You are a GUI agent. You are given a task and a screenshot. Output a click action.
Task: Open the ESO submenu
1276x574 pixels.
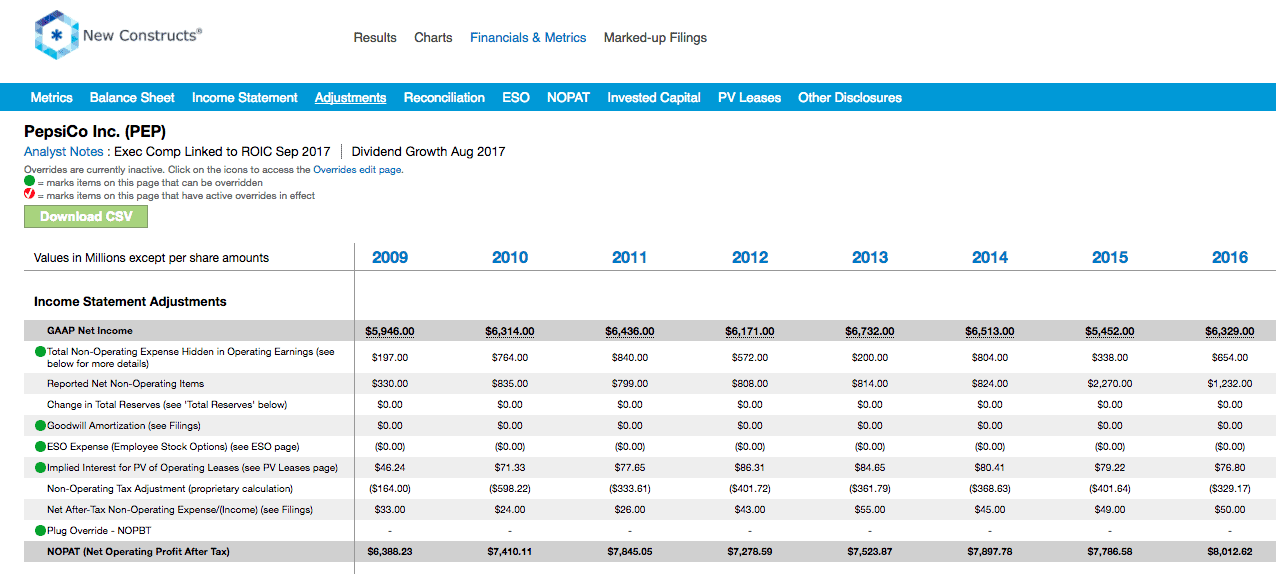tap(516, 97)
